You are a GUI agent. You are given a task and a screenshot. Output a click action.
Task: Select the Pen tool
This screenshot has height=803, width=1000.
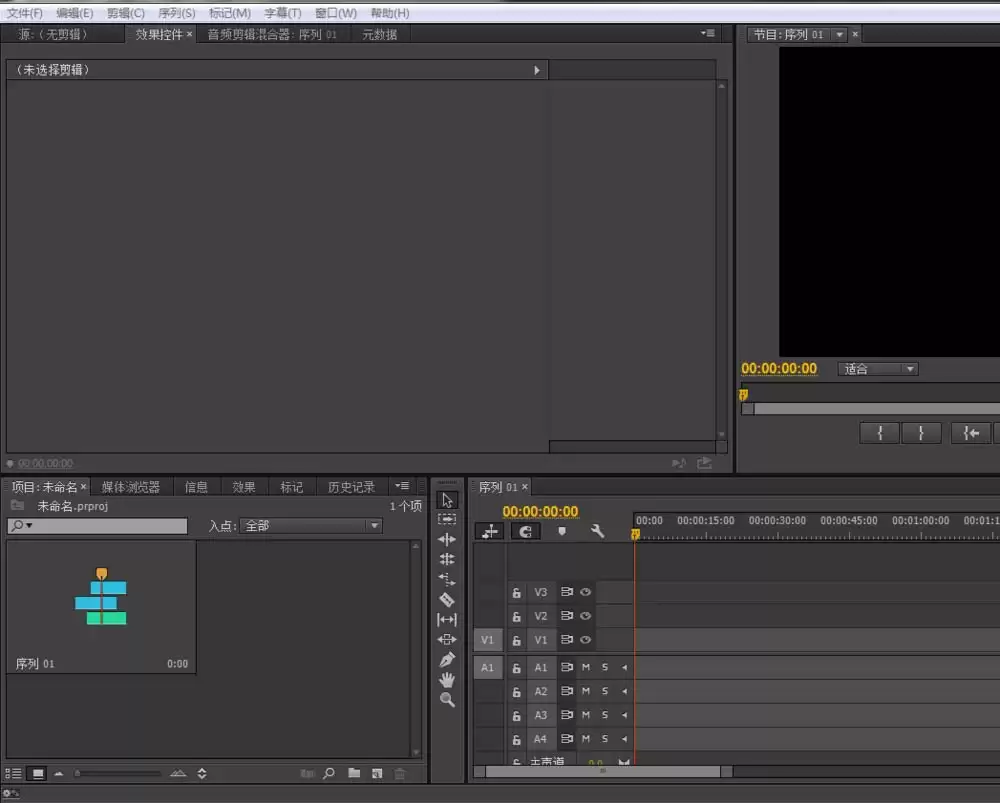point(447,660)
